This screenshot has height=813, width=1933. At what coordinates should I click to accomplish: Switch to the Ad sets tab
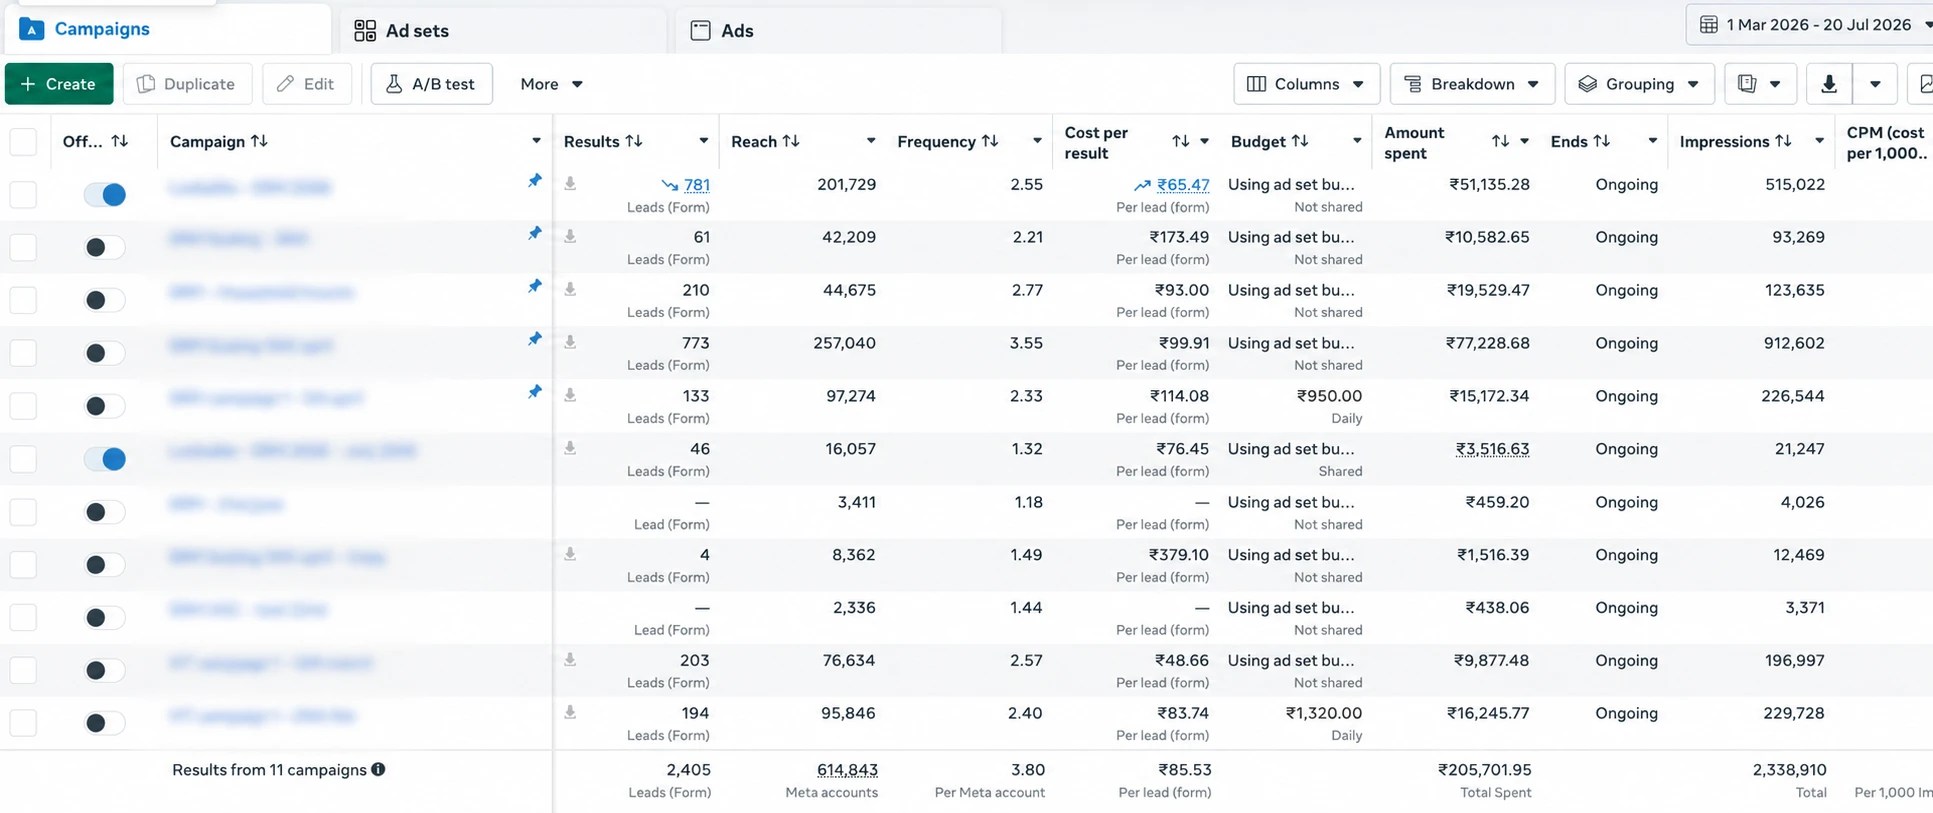point(402,30)
